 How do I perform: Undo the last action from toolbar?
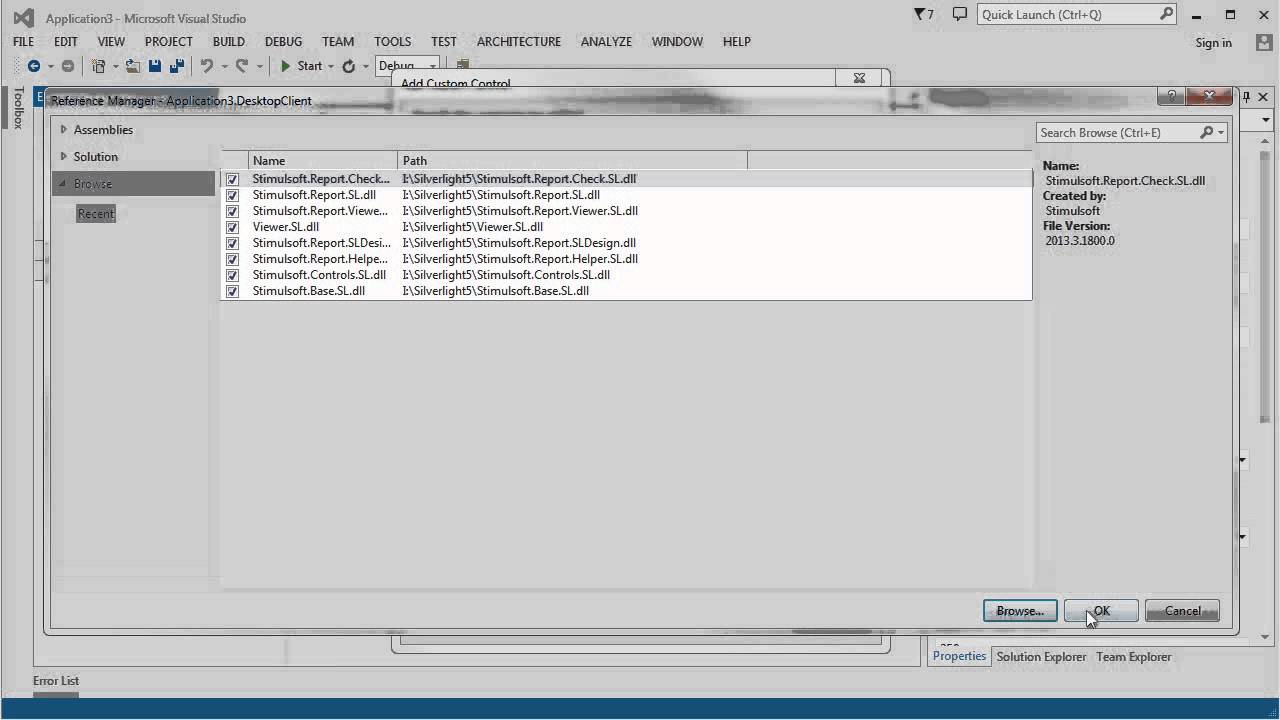(207, 66)
